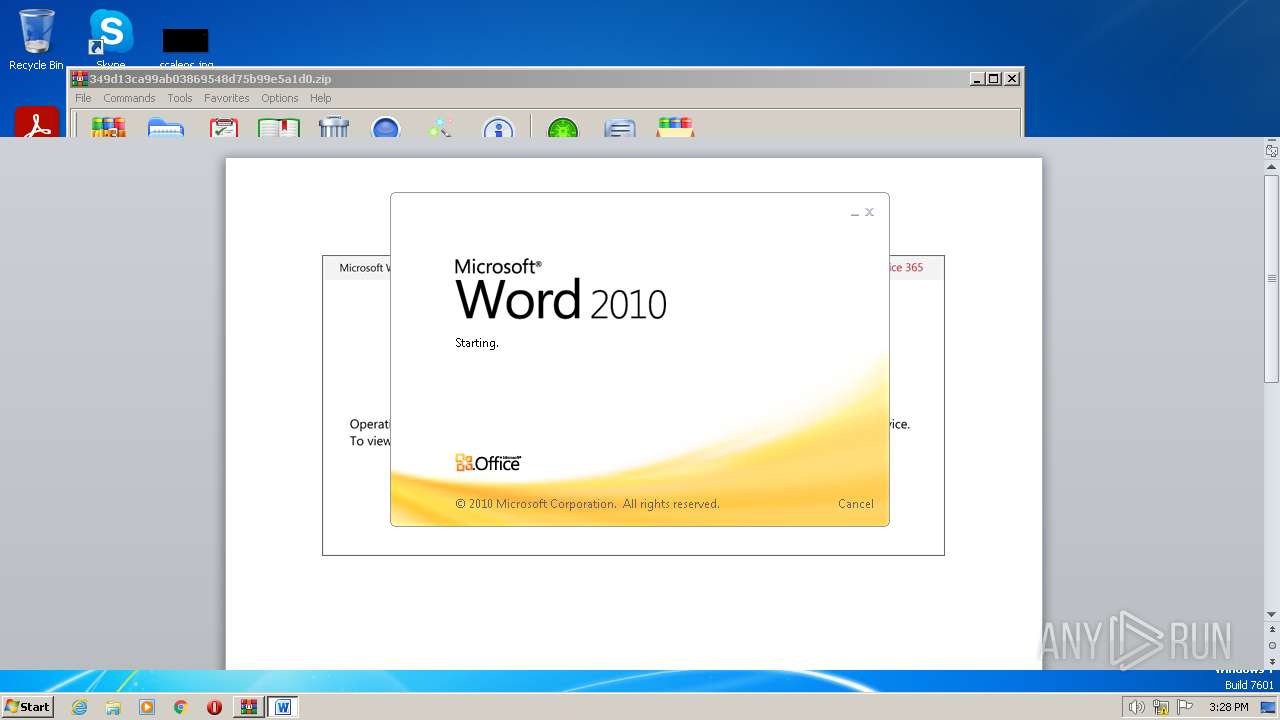Viewport: 1280px width, 720px height.
Task: Switch to Word taskbar button
Action: click(x=283, y=707)
